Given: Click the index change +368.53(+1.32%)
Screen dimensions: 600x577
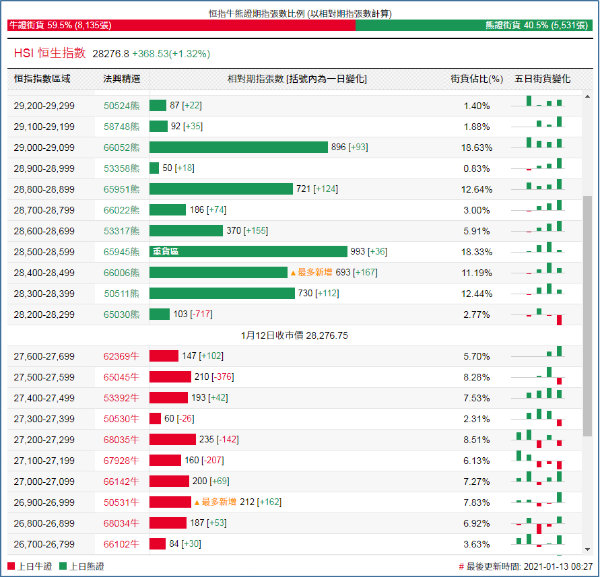Looking at the screenshot, I should (x=171, y=54).
